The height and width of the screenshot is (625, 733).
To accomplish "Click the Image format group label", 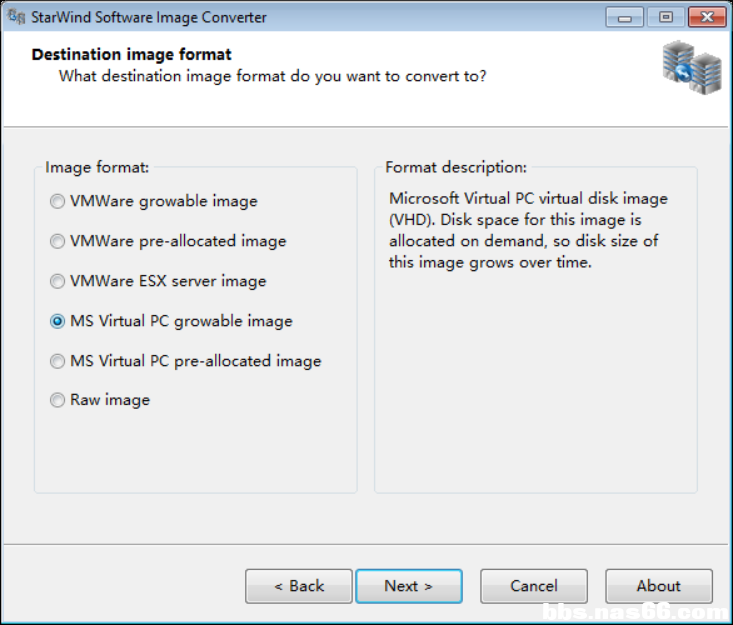I will [x=97, y=167].
